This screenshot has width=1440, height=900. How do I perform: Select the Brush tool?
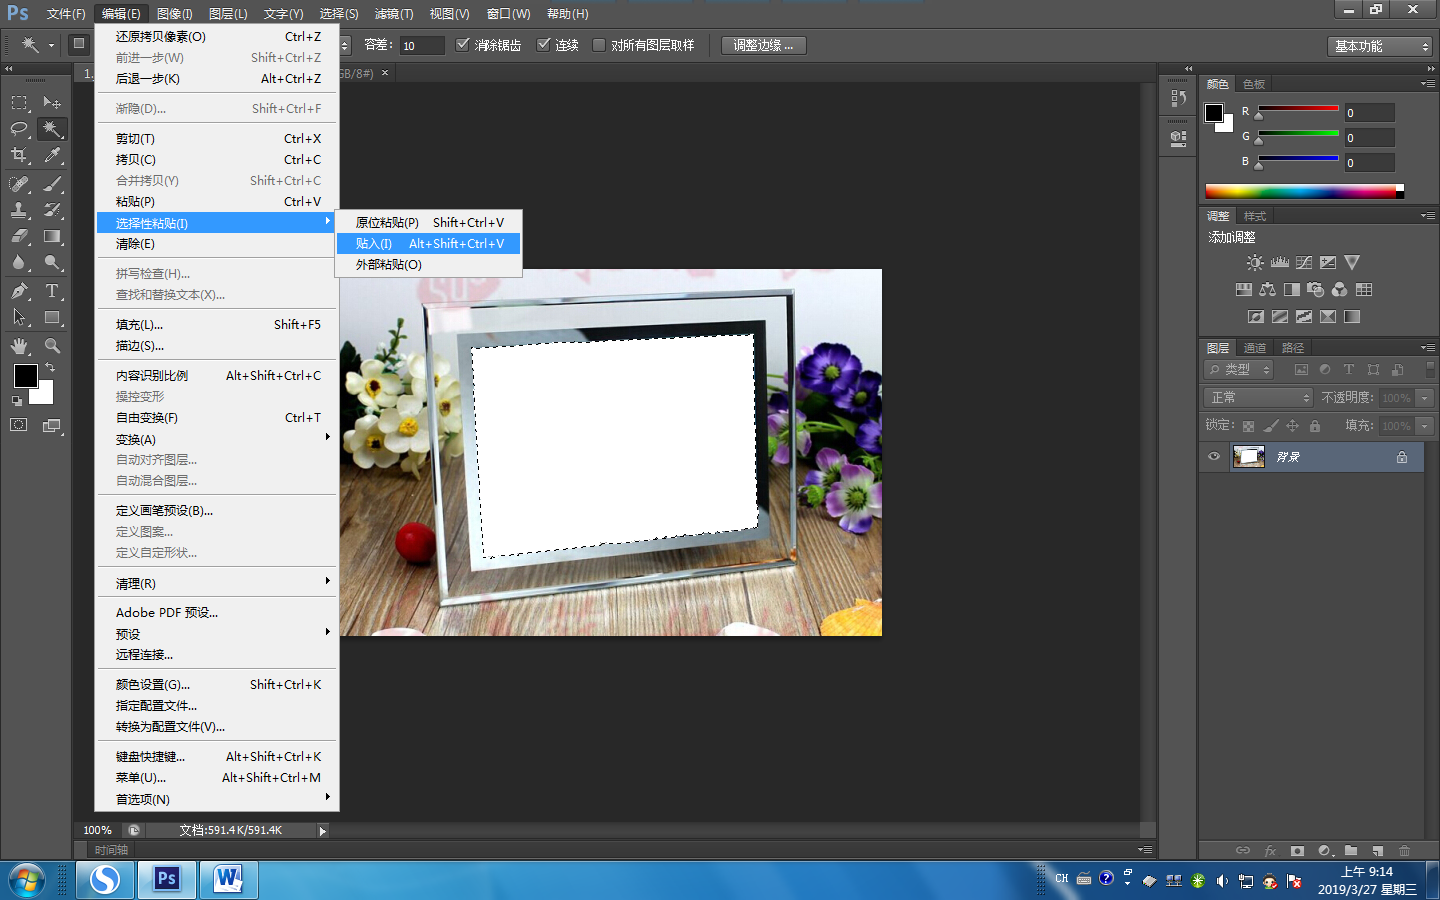click(x=52, y=183)
